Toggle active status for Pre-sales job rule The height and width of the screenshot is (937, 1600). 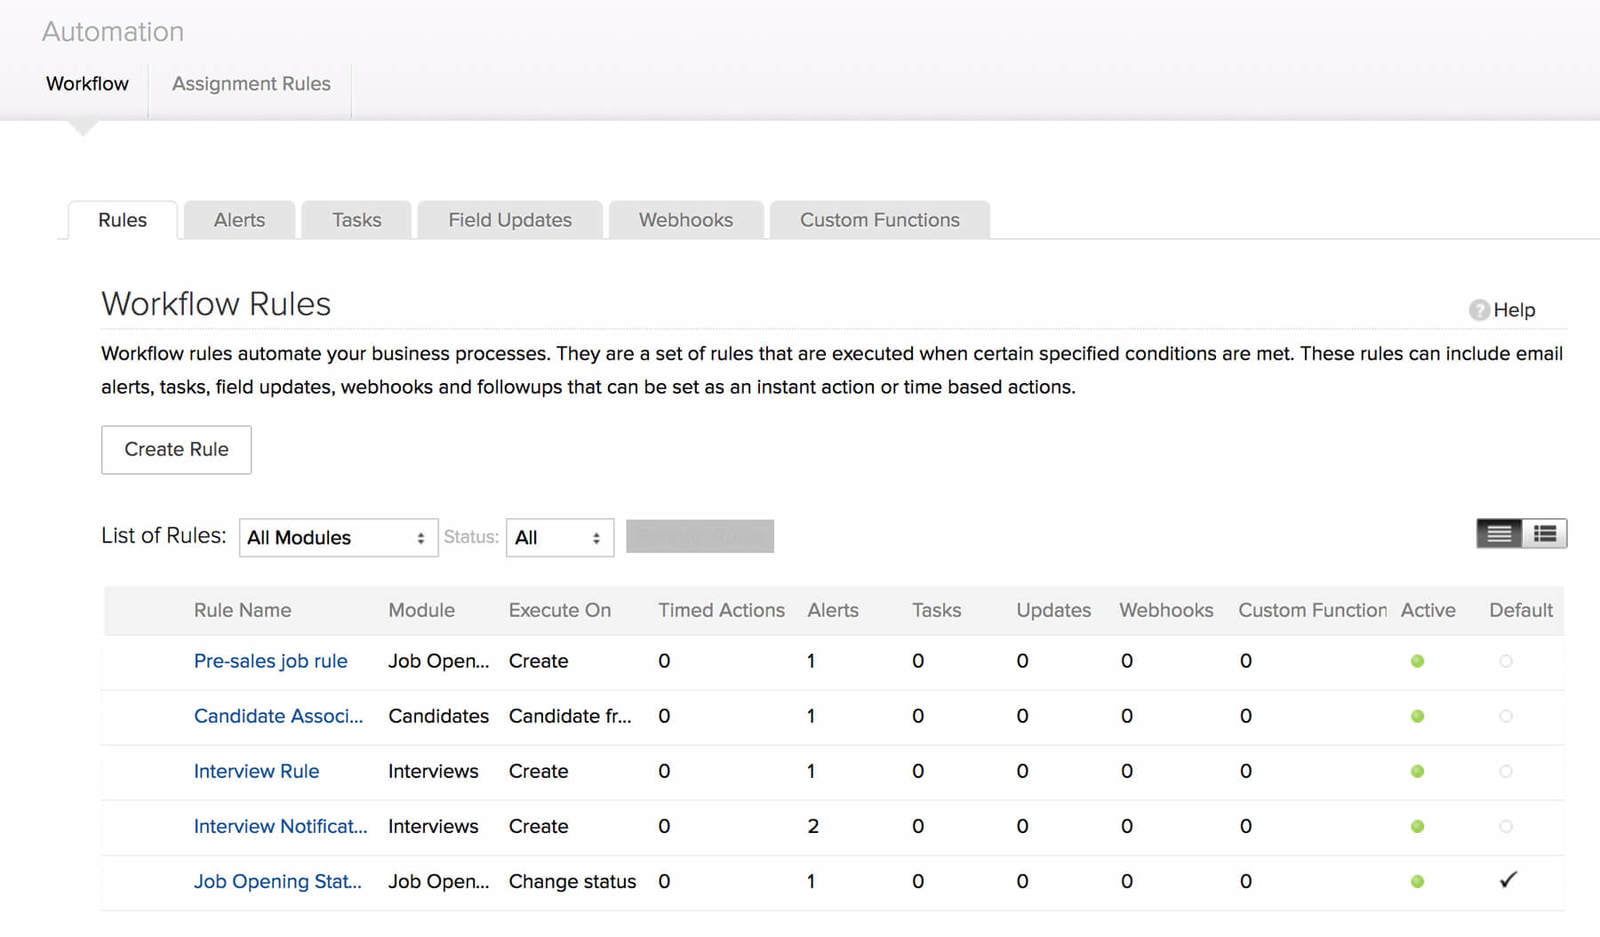tap(1417, 661)
